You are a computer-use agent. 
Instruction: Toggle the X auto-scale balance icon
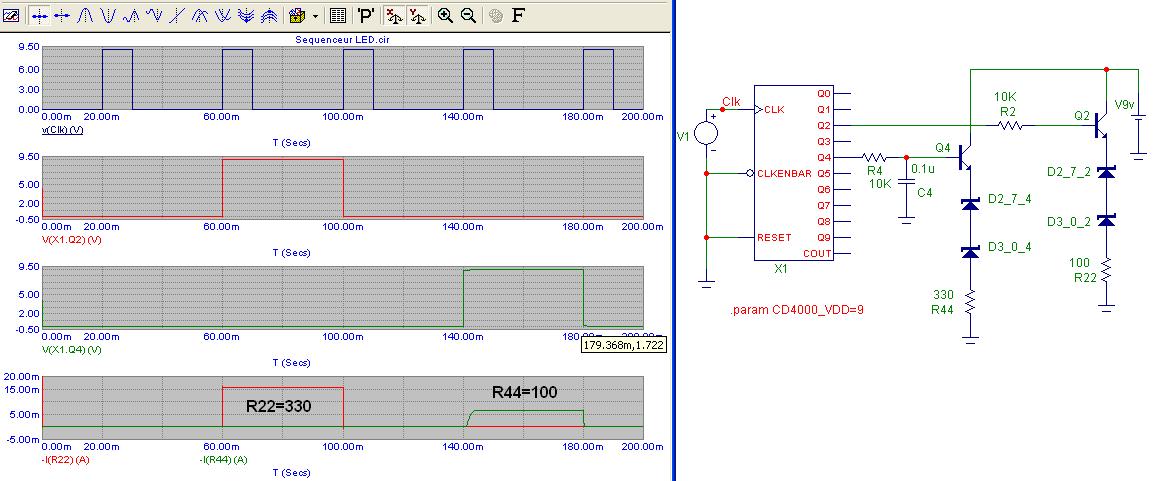[x=396, y=15]
